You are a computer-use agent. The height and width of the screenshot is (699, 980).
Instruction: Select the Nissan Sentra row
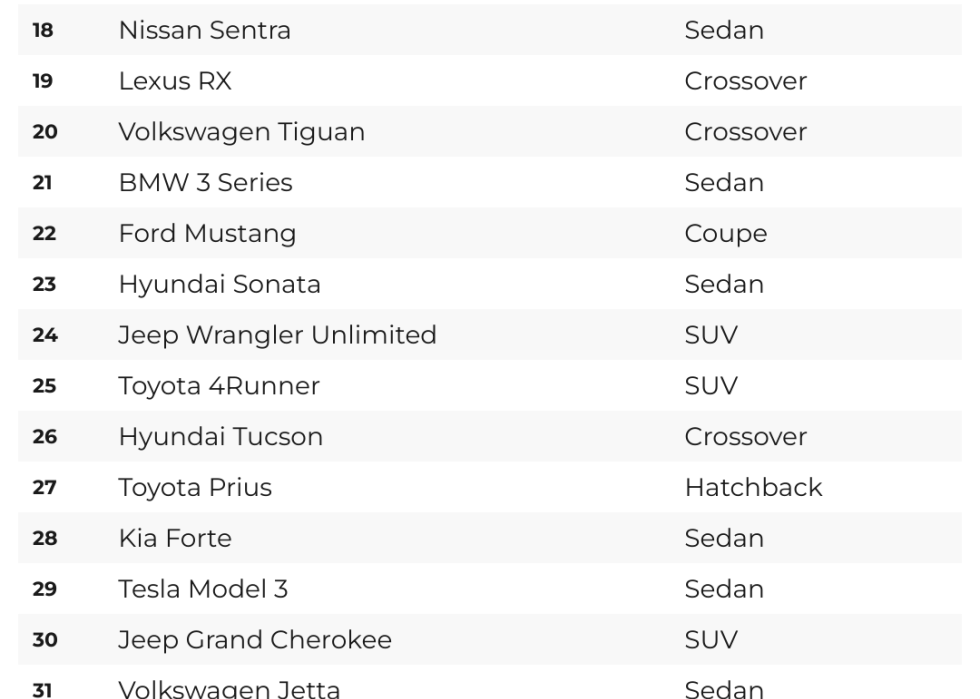coord(490,30)
